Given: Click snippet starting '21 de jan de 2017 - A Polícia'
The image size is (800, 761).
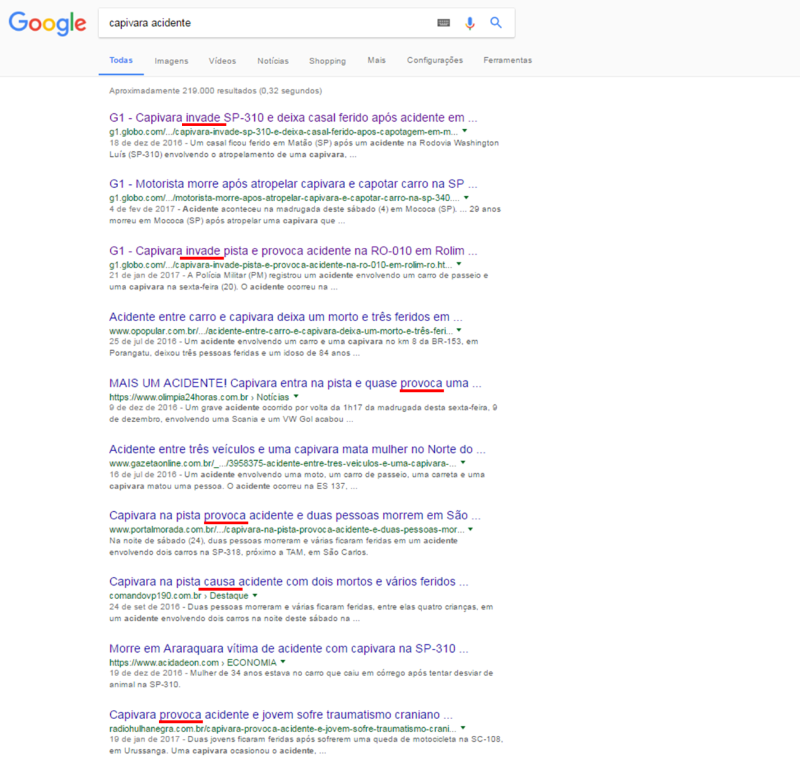Looking at the screenshot, I should coord(298,281).
